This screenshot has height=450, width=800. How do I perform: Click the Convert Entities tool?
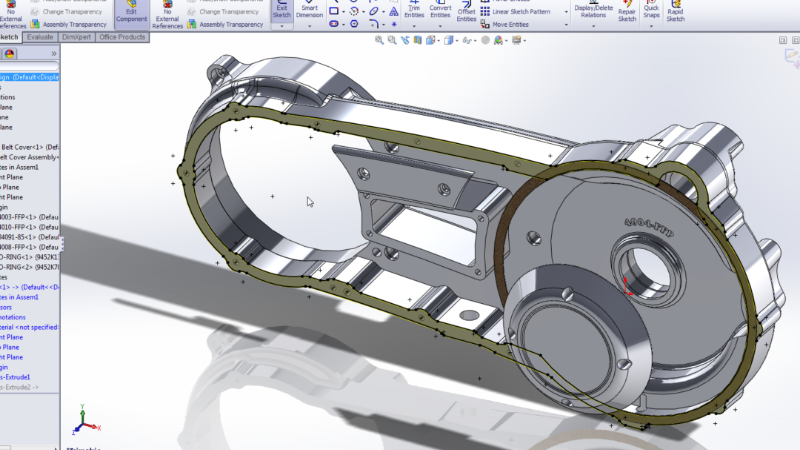tap(440, 11)
